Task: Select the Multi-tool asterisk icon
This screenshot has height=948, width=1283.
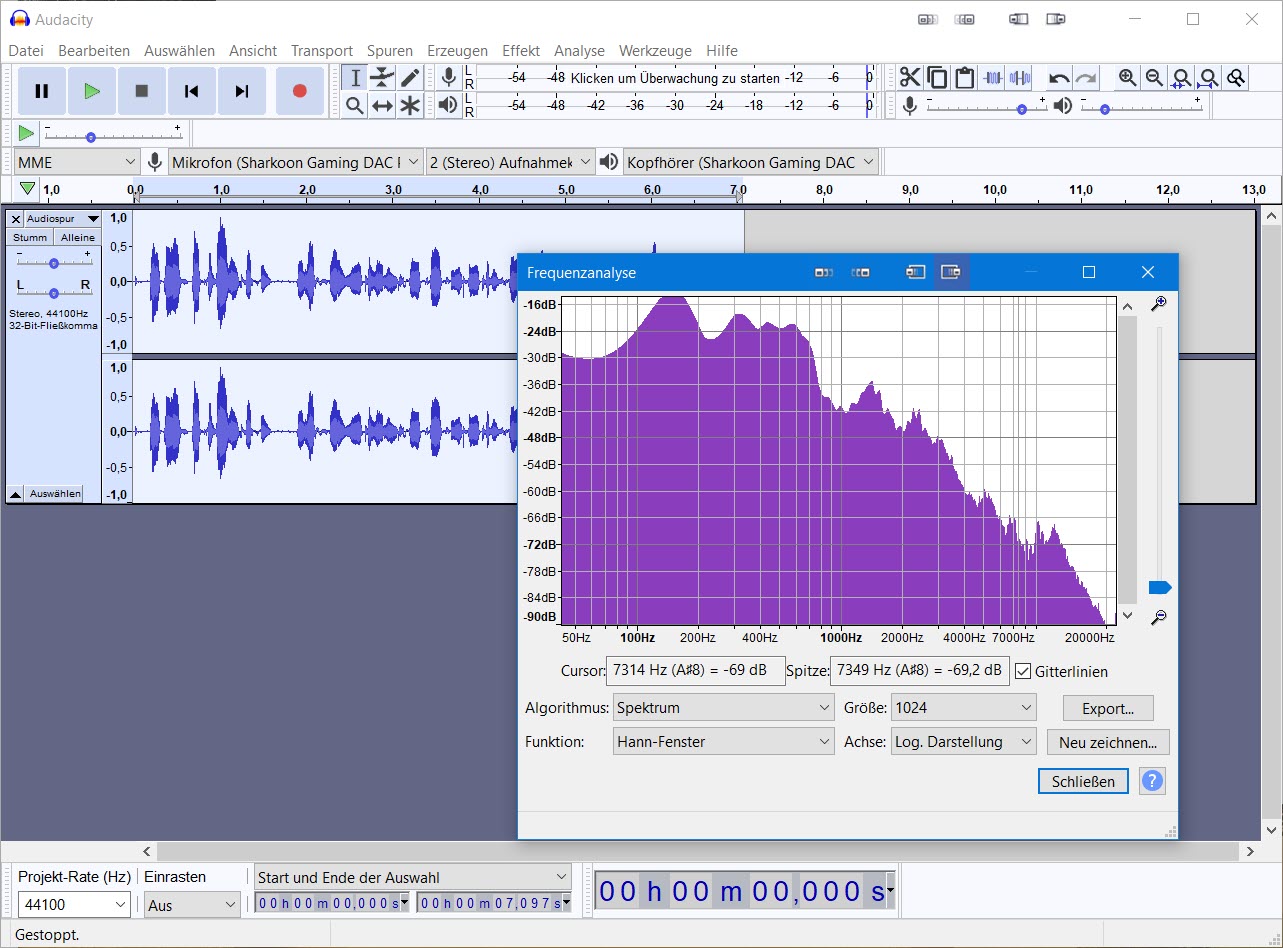Action: coord(410,105)
